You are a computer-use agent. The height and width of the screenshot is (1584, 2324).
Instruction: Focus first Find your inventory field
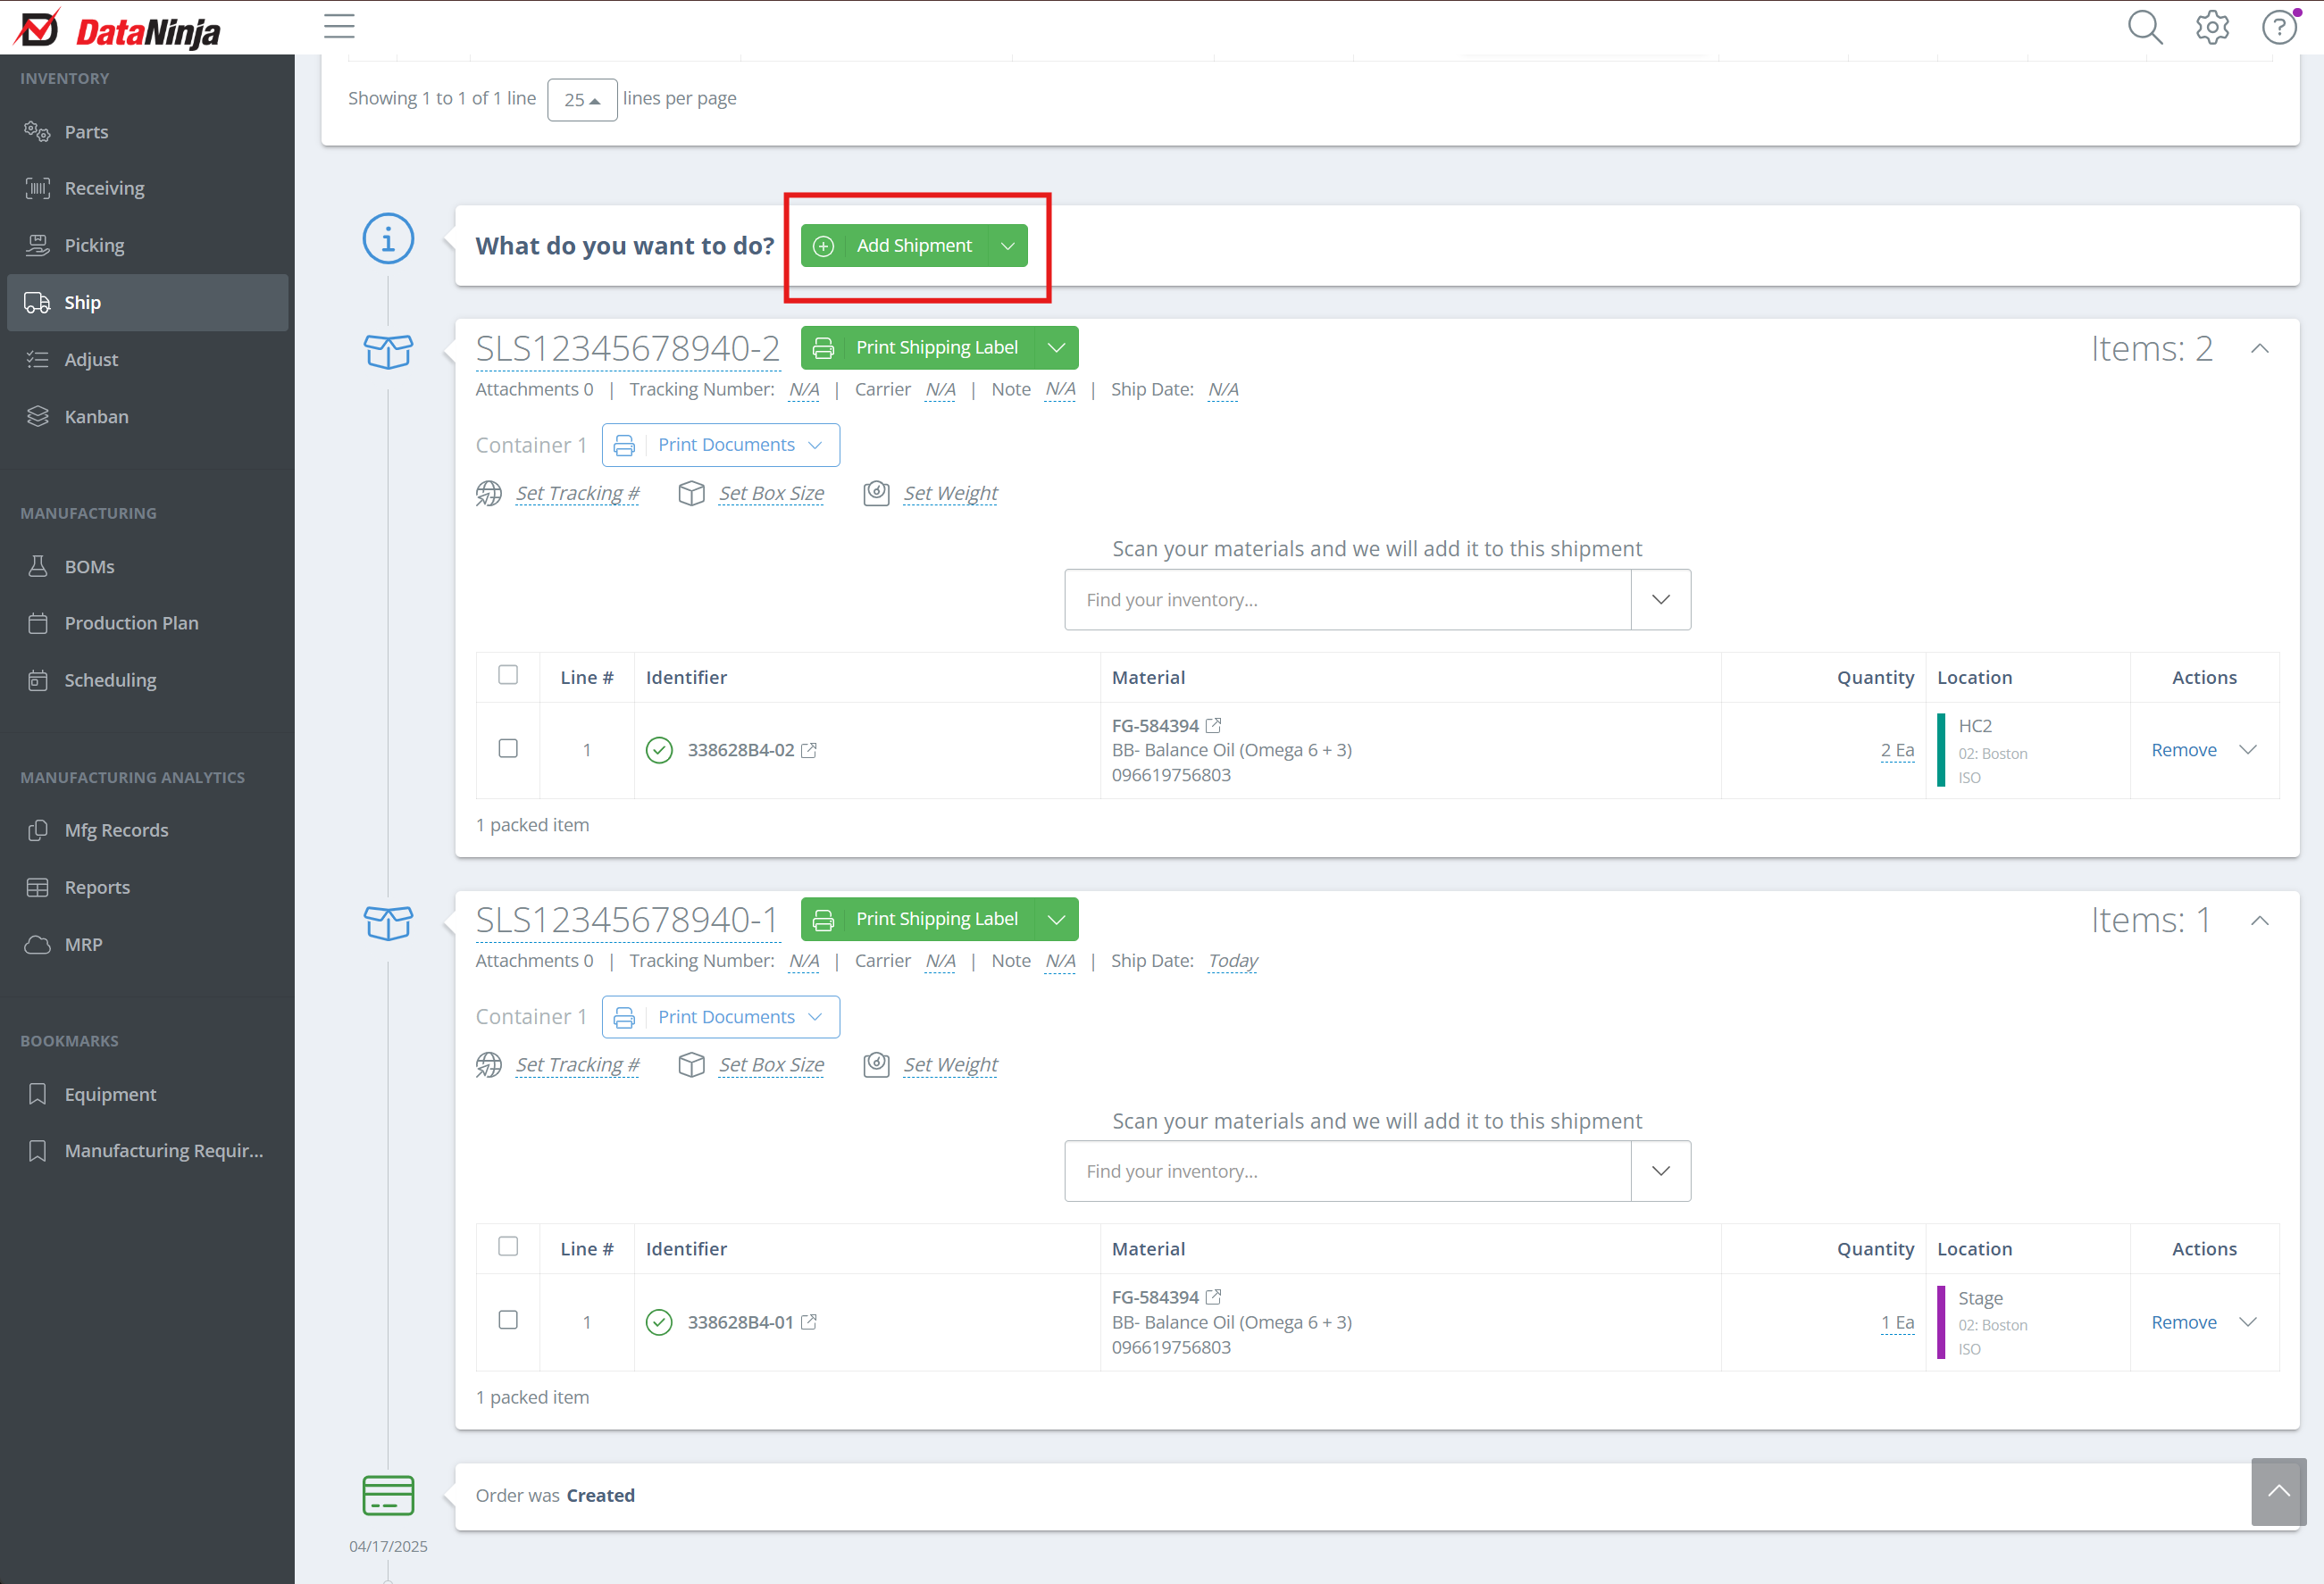[1347, 600]
